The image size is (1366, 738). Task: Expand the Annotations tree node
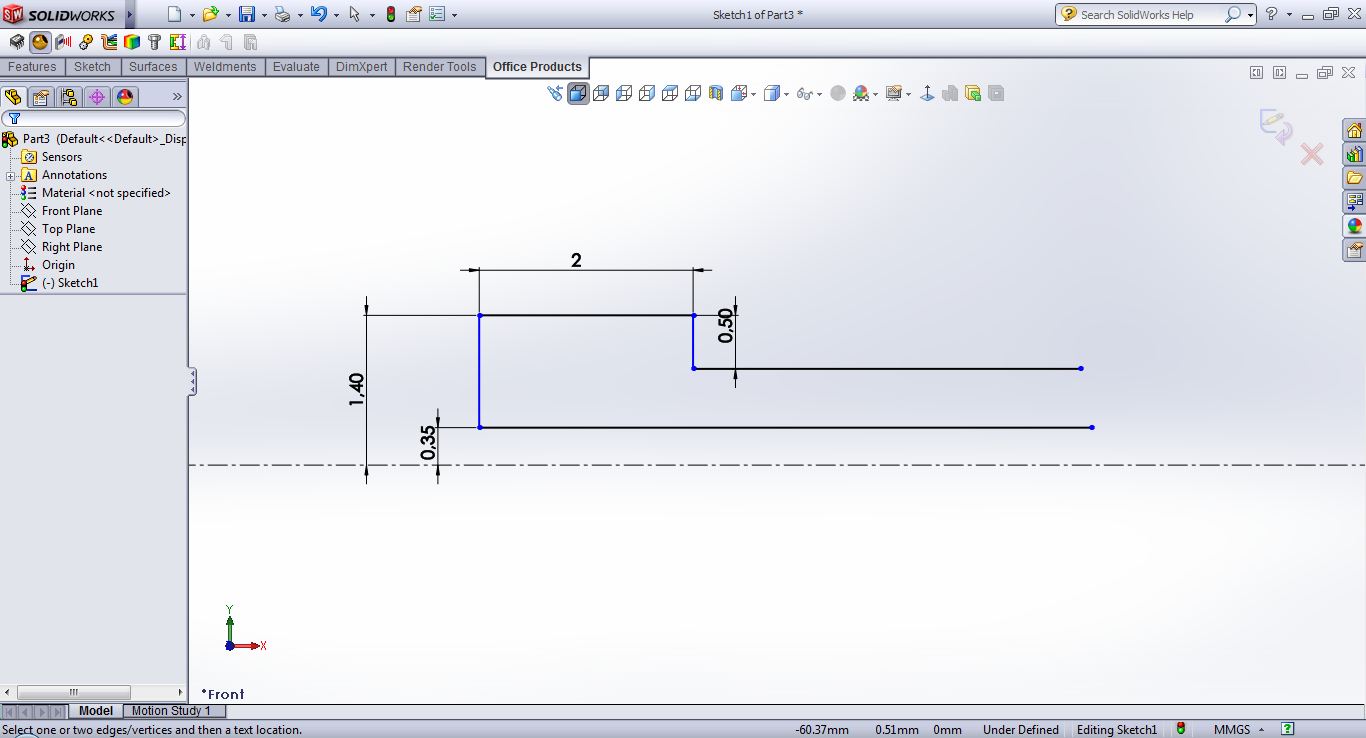(11, 175)
